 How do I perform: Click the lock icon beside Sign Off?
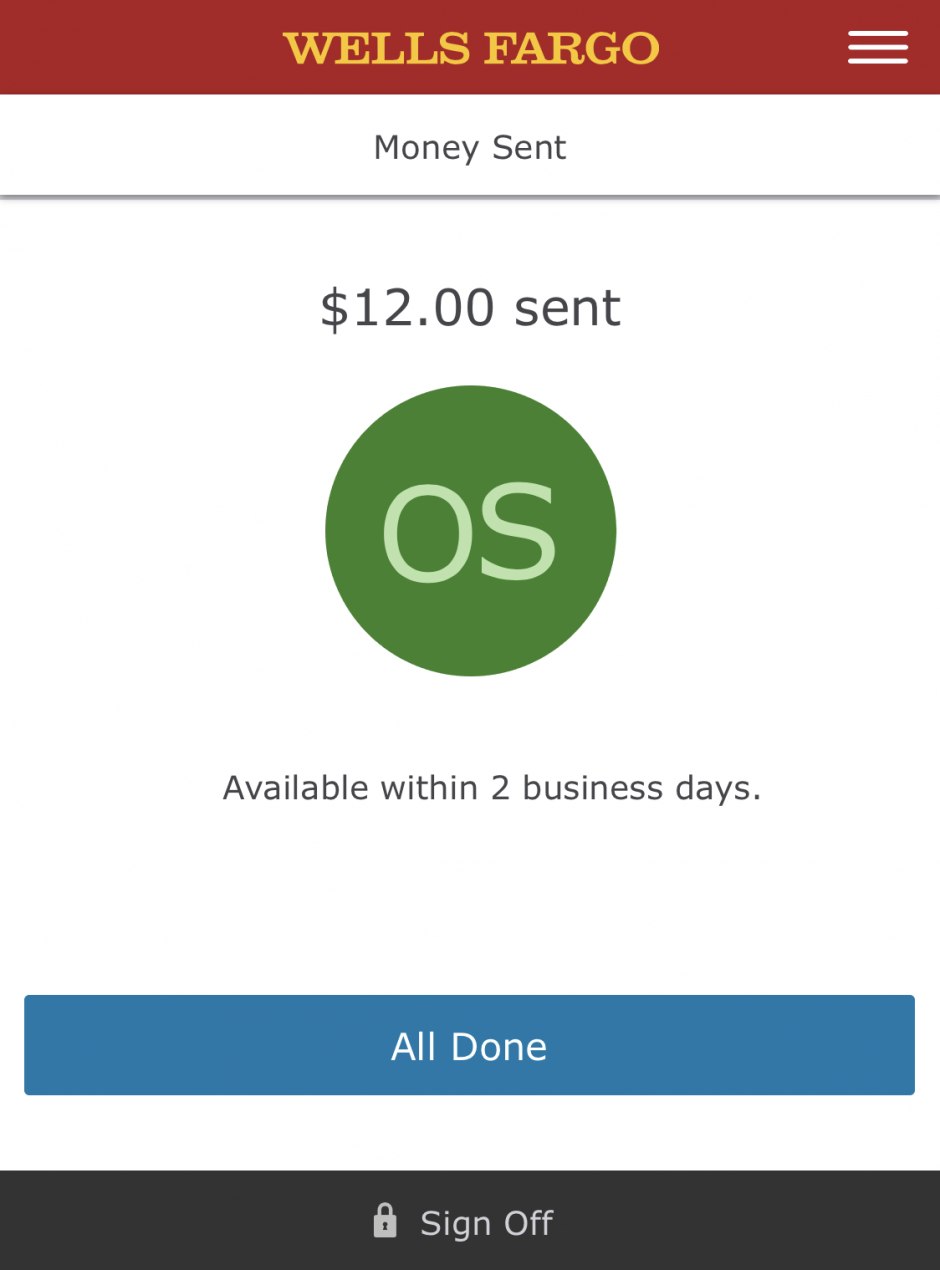coord(385,1221)
